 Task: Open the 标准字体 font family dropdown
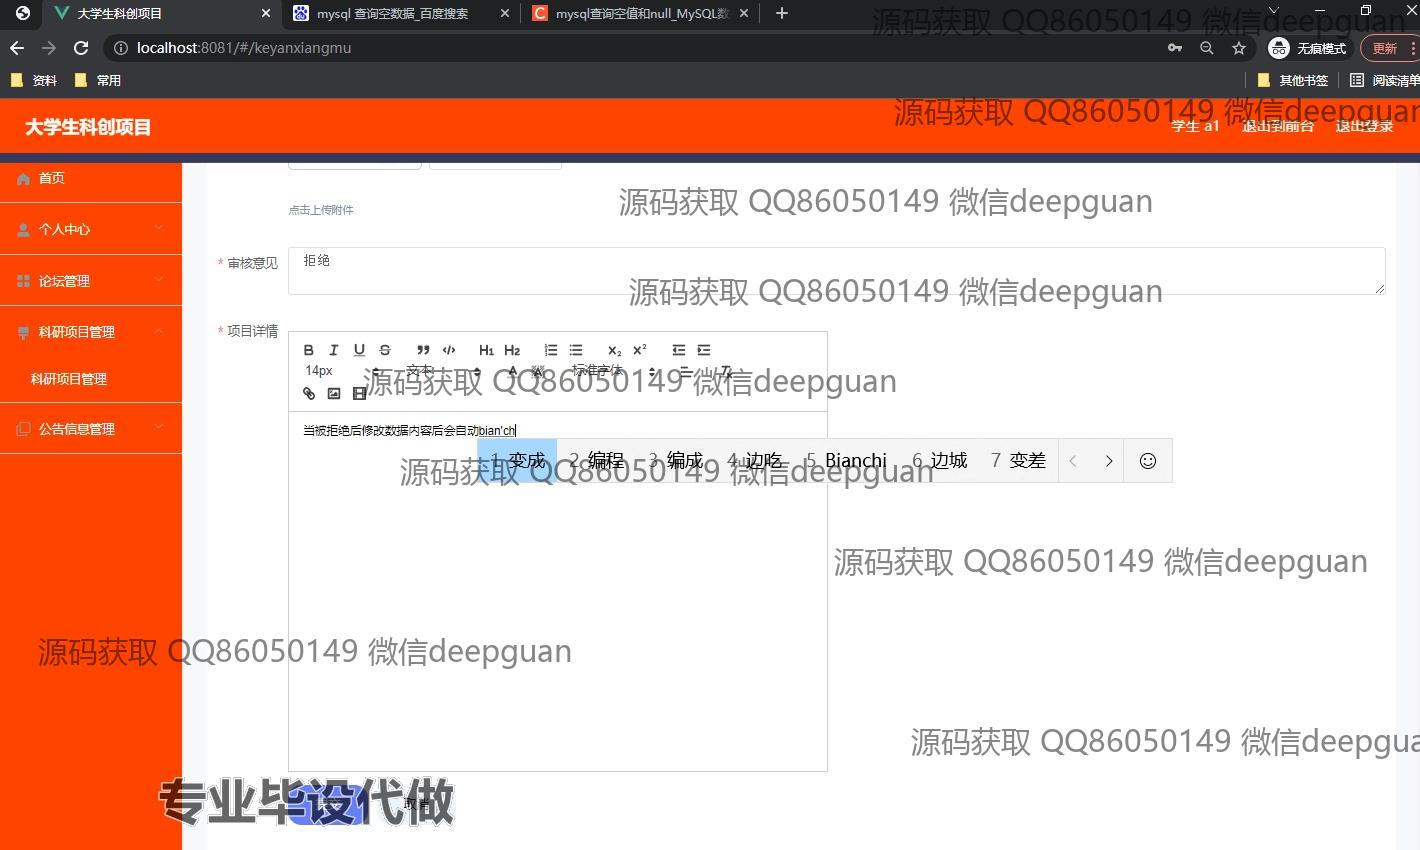[x=612, y=371]
